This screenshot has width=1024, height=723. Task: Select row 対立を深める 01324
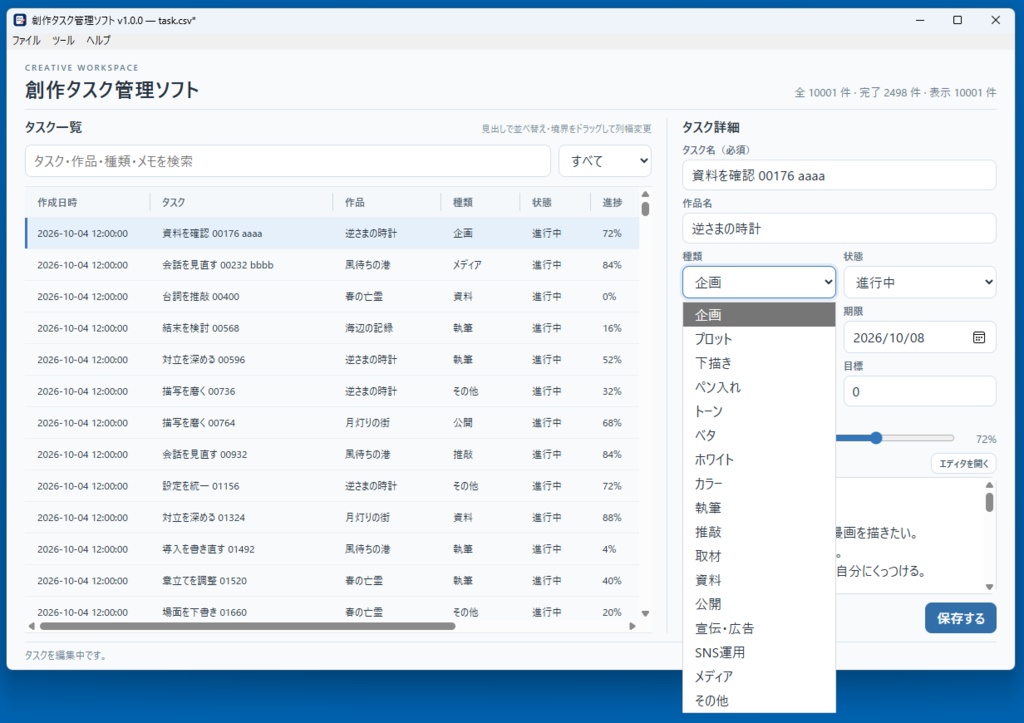(332, 517)
